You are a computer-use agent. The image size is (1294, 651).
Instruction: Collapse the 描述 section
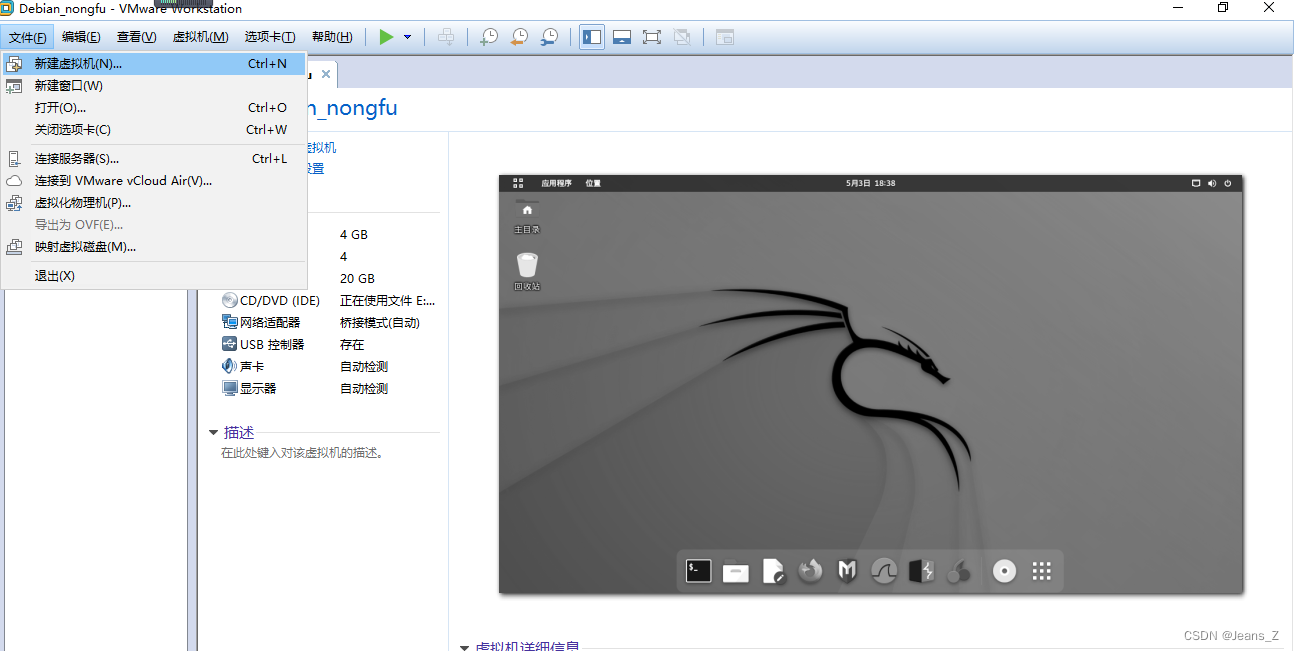[x=214, y=432]
